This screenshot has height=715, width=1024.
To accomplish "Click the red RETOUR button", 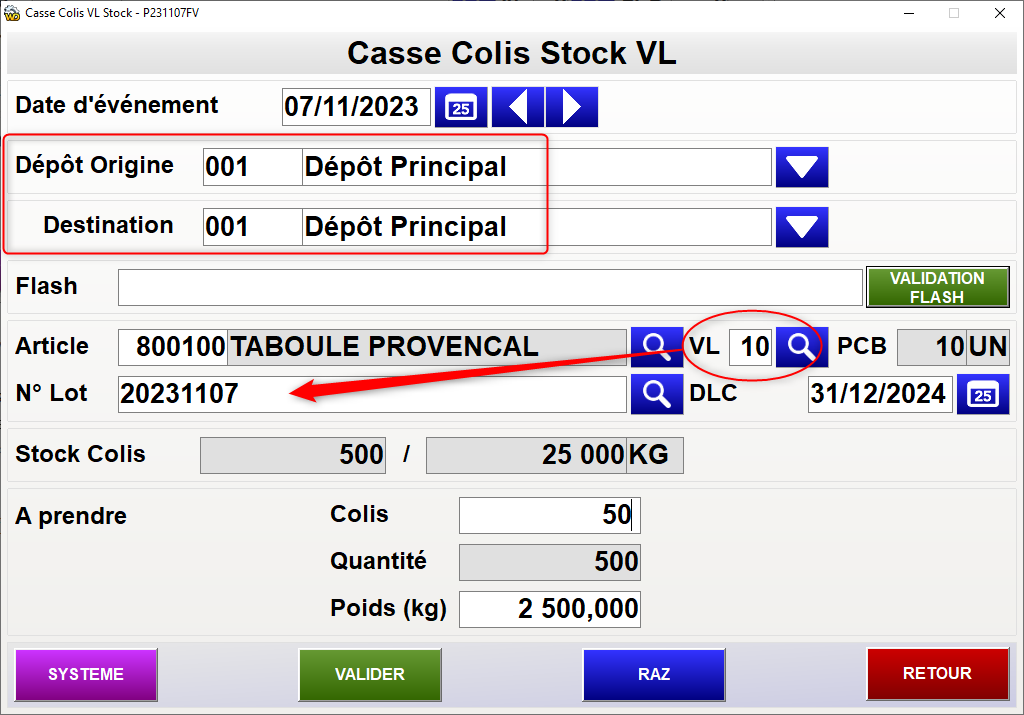I will pyautogui.click(x=937, y=674).
